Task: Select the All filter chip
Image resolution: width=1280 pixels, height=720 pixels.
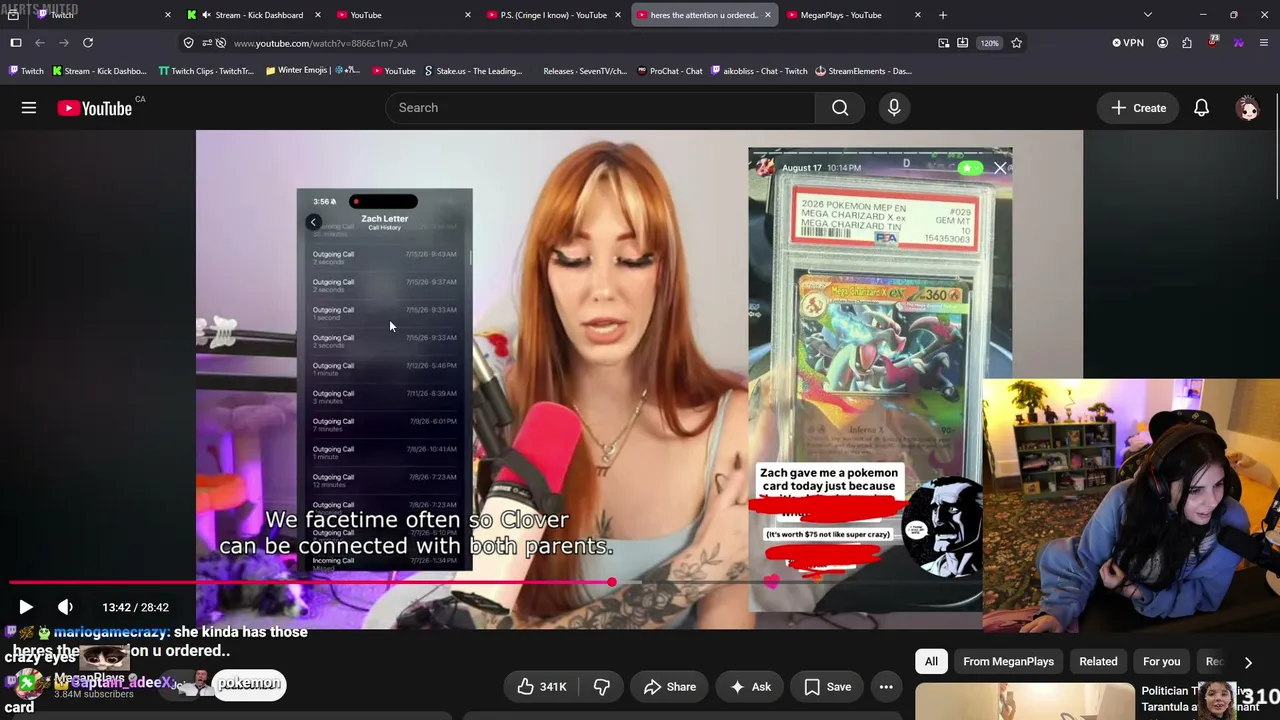Action: (x=931, y=662)
